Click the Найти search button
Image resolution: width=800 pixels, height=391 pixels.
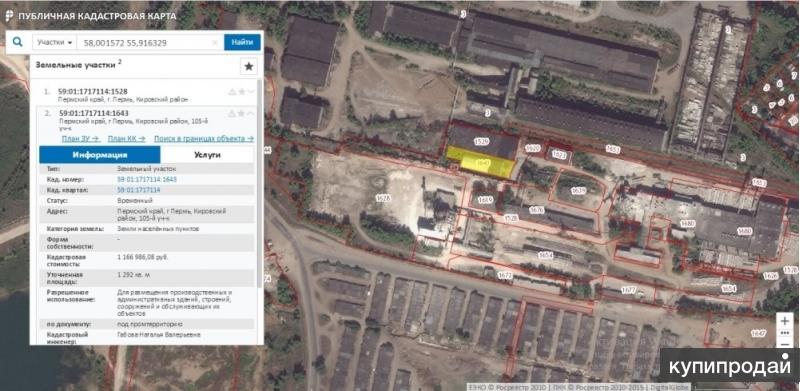pyautogui.click(x=242, y=42)
